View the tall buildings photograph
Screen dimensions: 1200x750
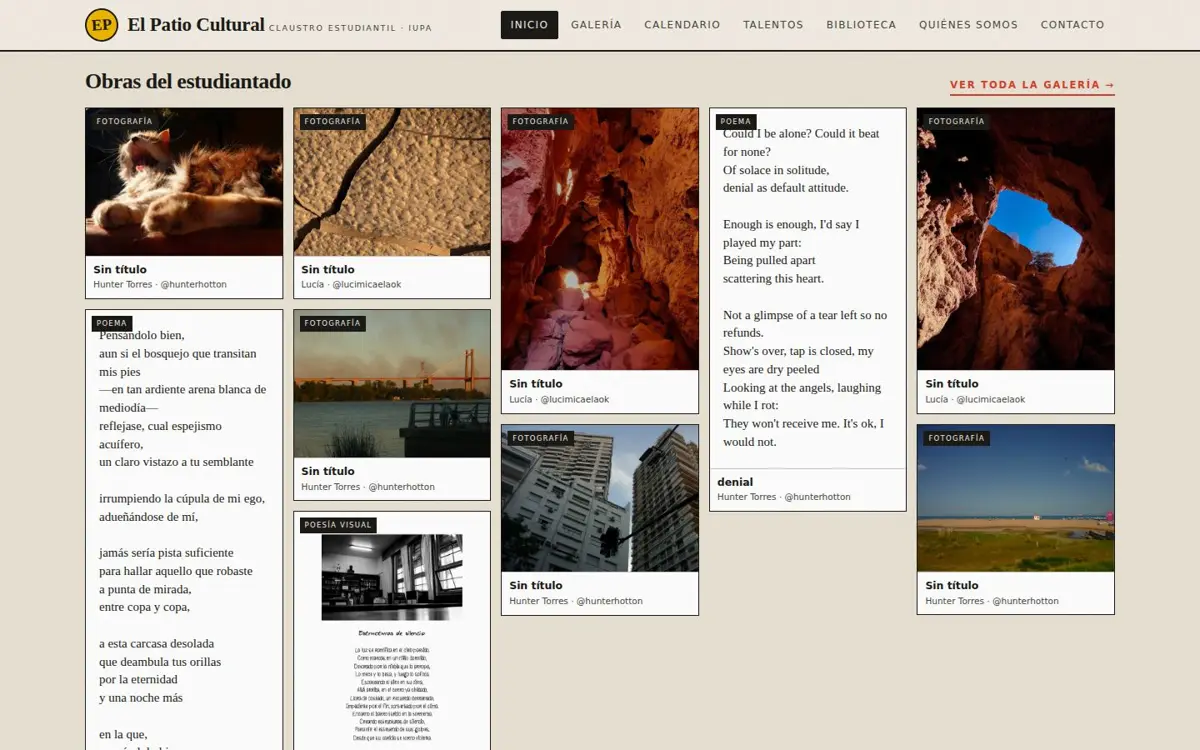click(x=600, y=498)
